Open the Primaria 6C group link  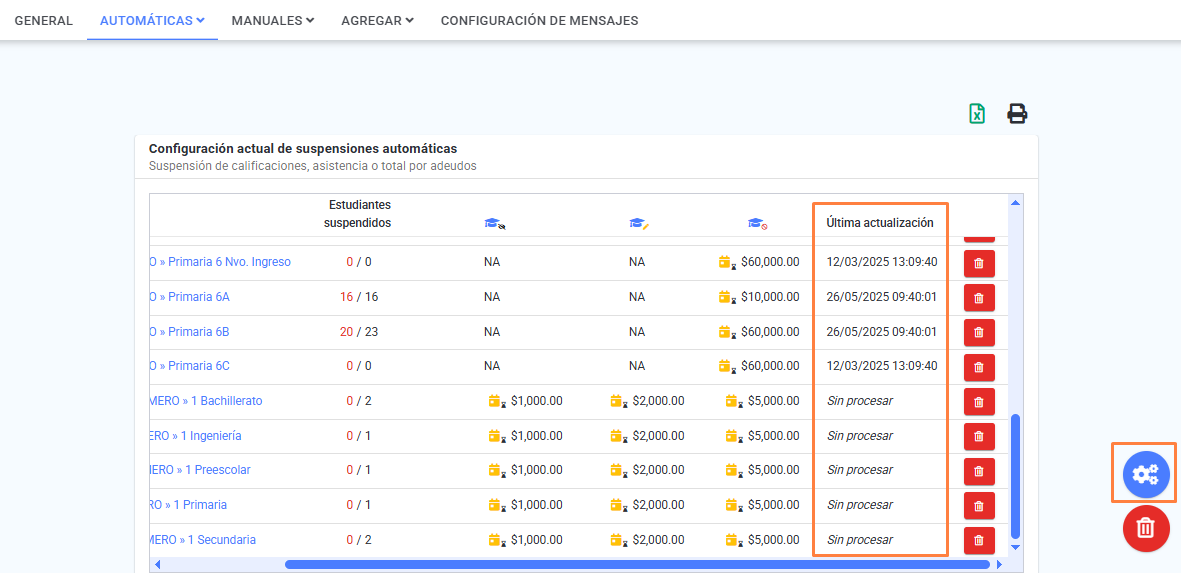(x=190, y=366)
